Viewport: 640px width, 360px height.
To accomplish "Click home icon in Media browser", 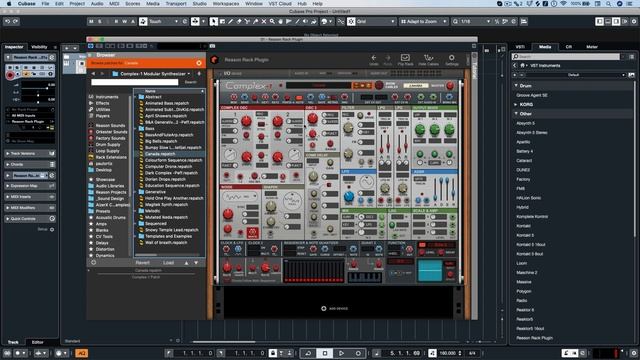I will click(x=522, y=65).
